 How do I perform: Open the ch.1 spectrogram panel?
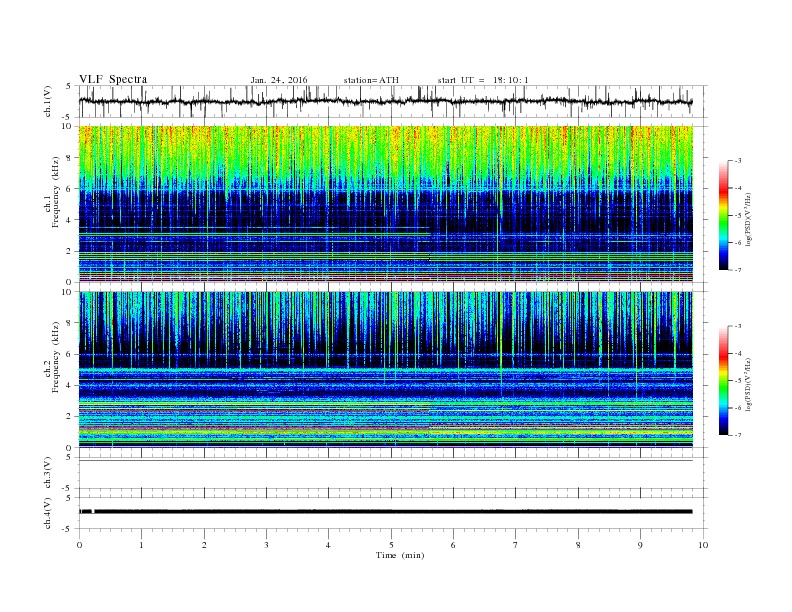[x=386, y=204]
